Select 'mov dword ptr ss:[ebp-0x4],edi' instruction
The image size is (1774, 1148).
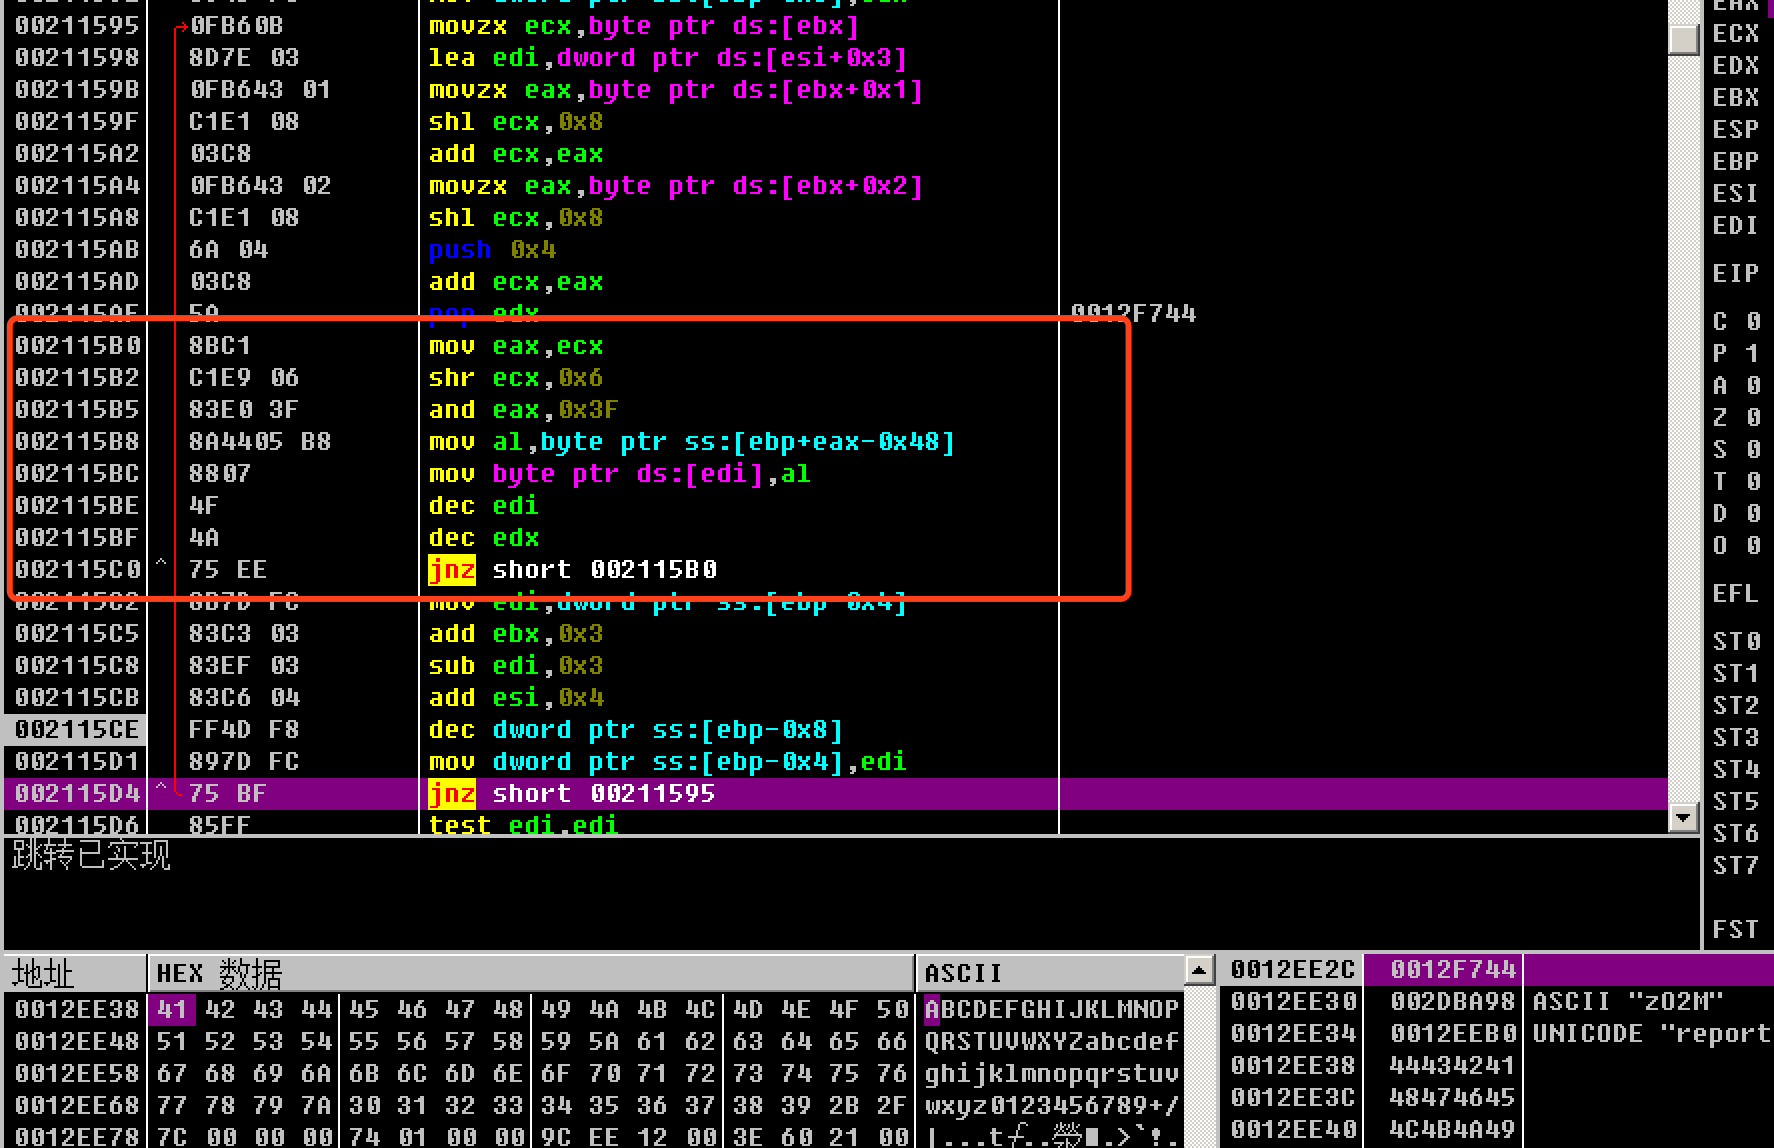[x=668, y=762]
